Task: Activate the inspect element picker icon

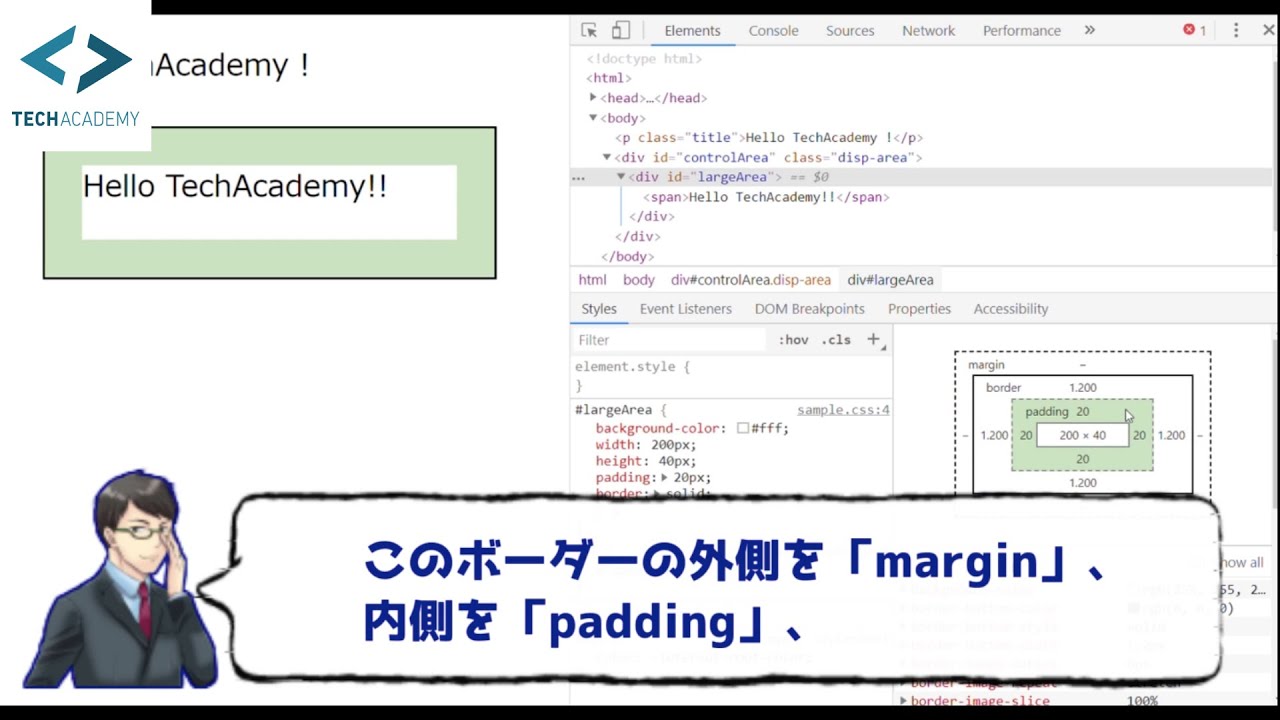Action: click(x=589, y=30)
